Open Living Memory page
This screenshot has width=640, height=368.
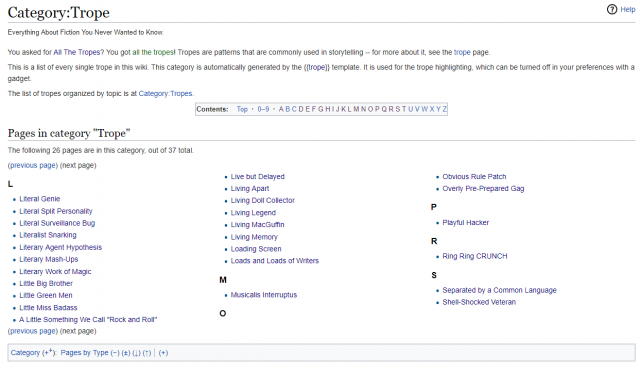pos(254,237)
